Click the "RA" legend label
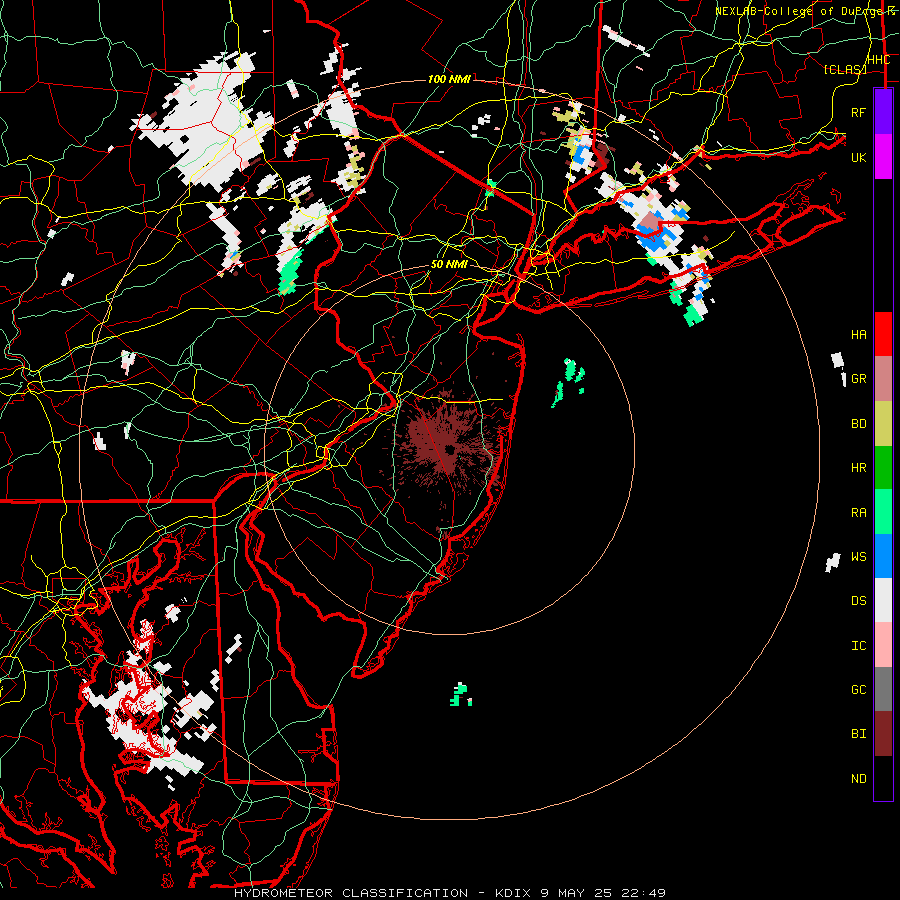 coord(858,513)
